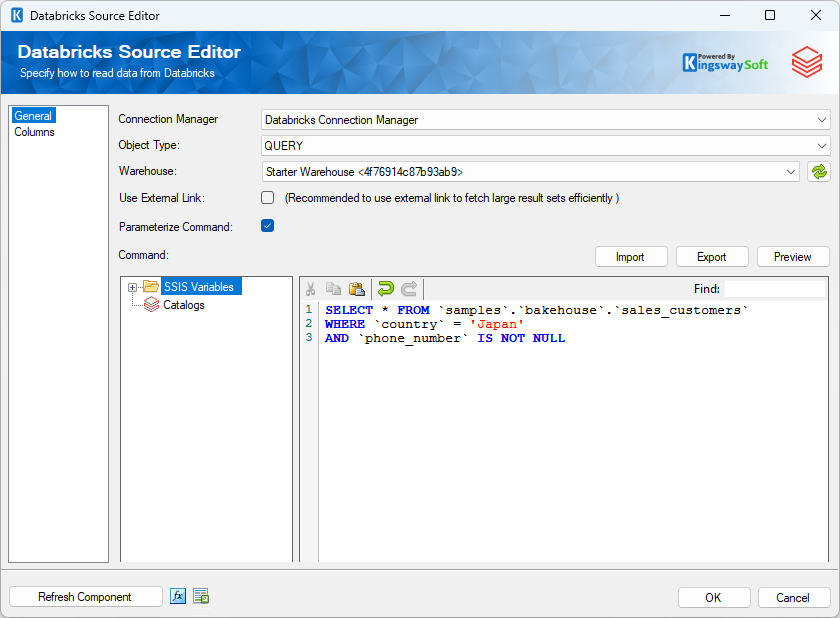Click the Import button
840x618 pixels.
click(x=630, y=257)
